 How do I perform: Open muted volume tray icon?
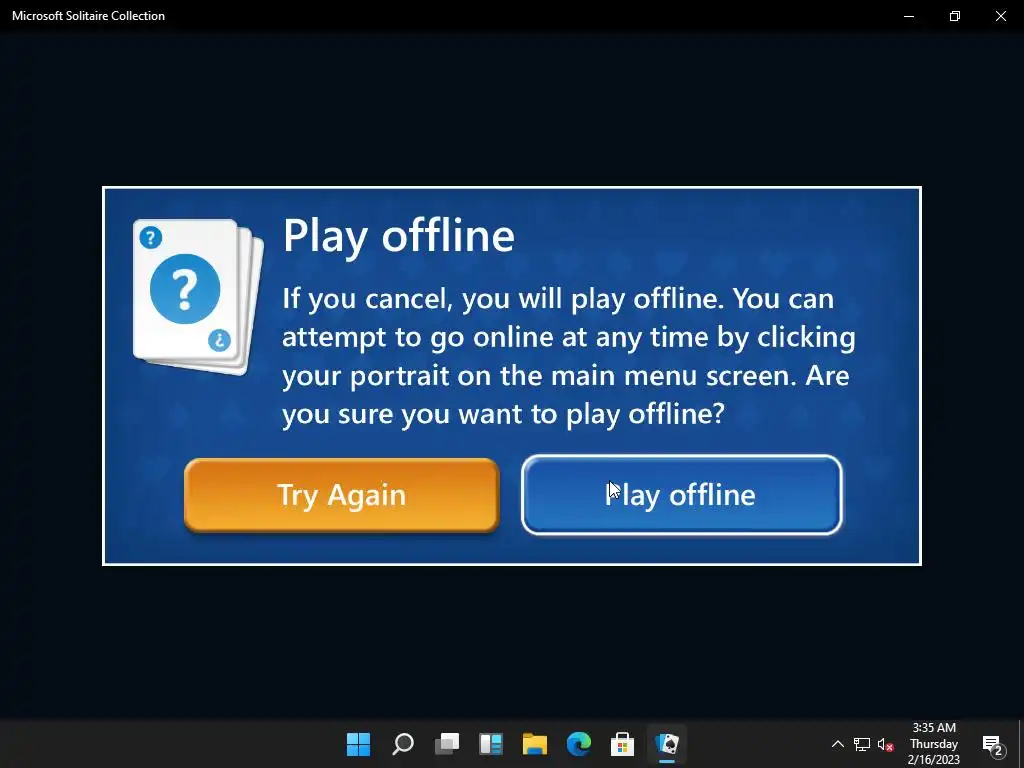885,744
